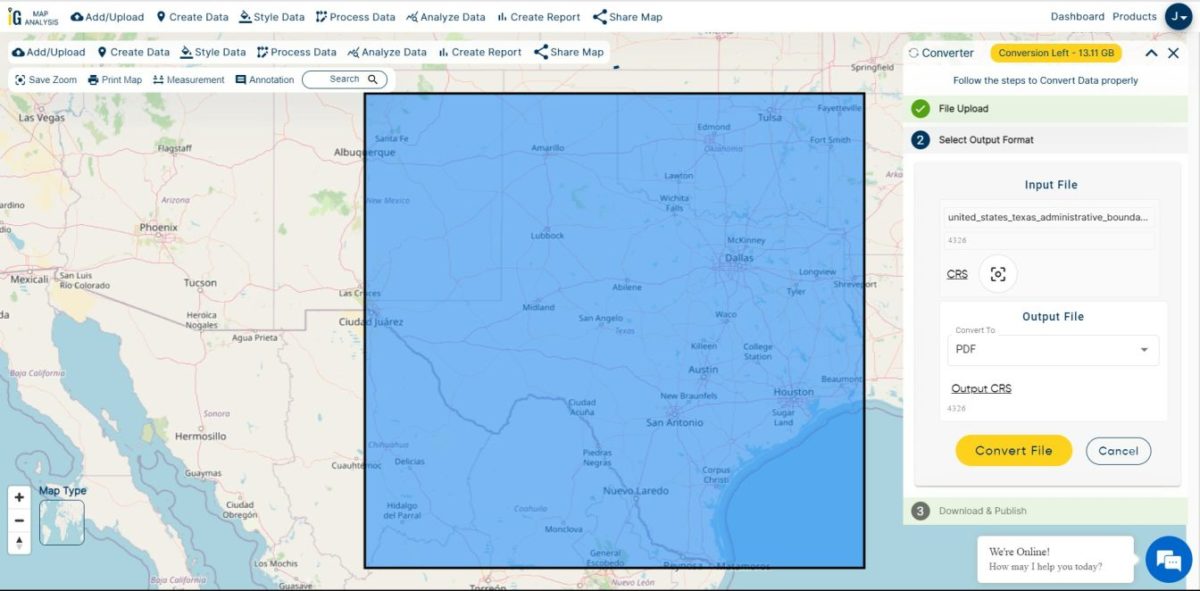
Task: Open the Annotation tool
Action: tap(241, 79)
